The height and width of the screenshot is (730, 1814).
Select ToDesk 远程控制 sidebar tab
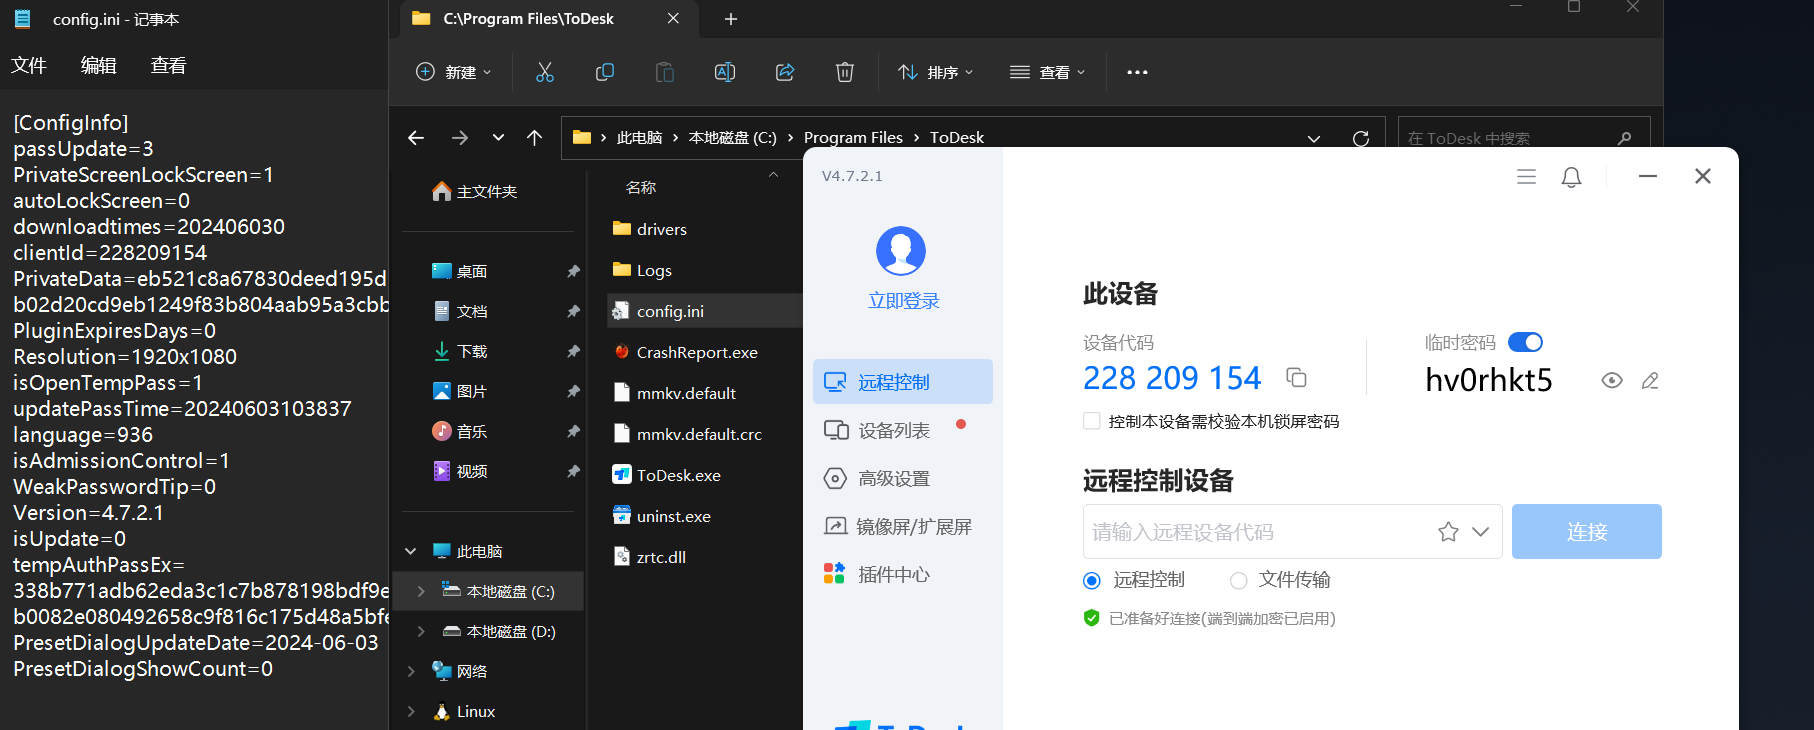point(903,382)
